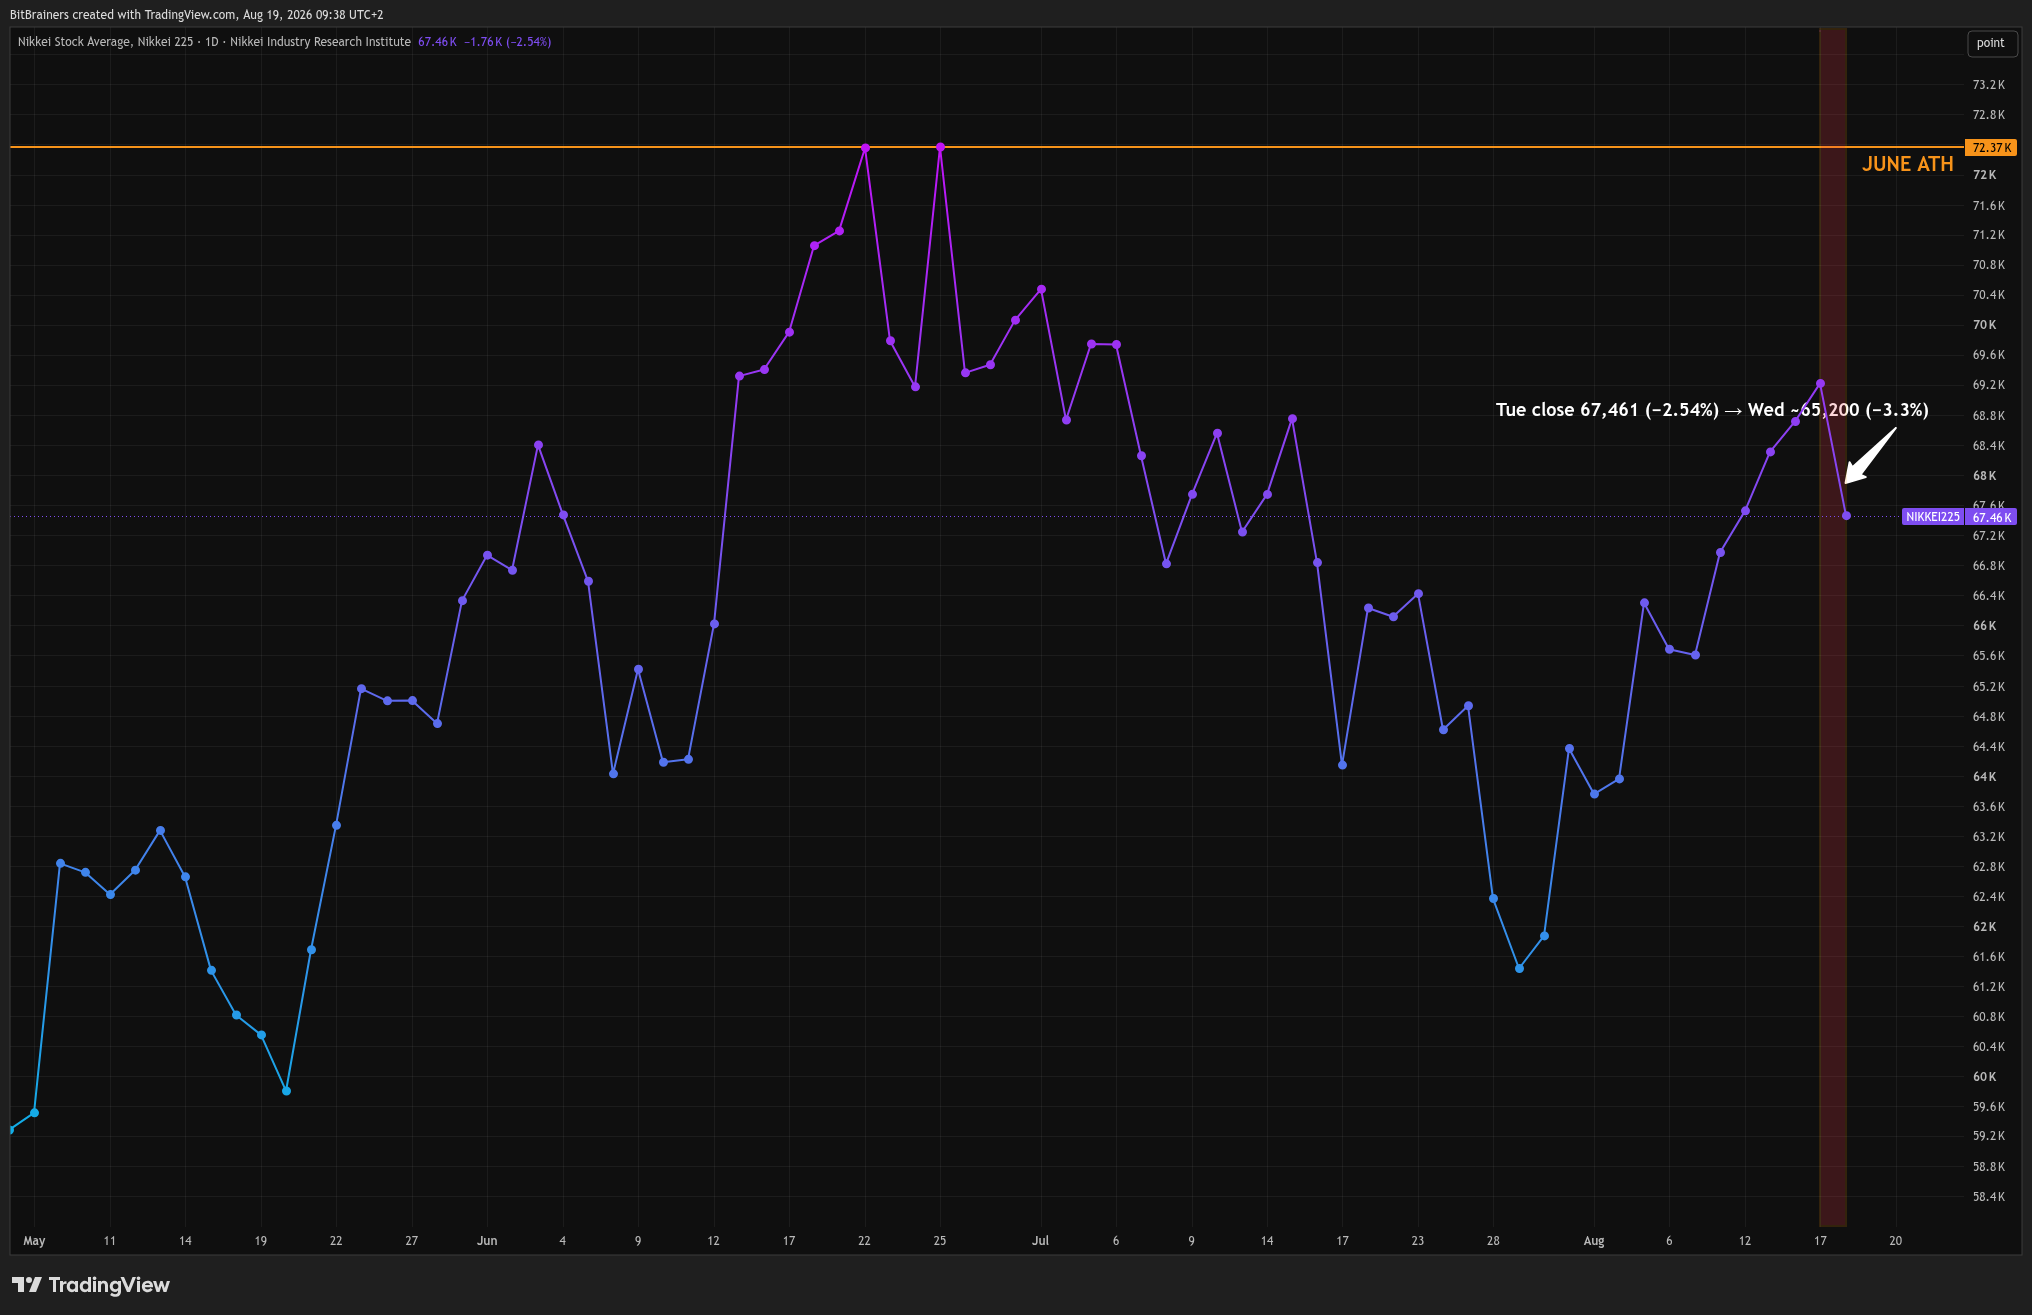Click the 'Aug' label on time axis
This screenshot has width=2032, height=1315.
[x=1594, y=1241]
